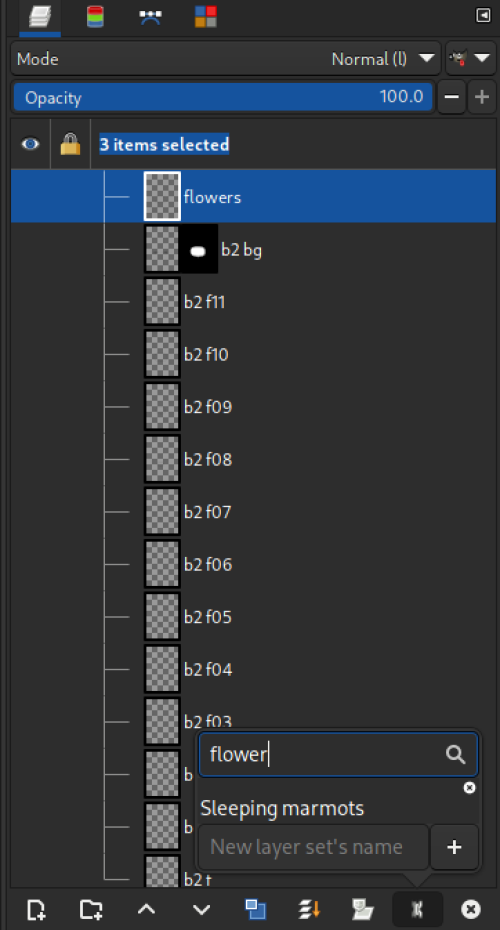Add new layer set with plus button
Screen dimensions: 500x930
click(454, 847)
